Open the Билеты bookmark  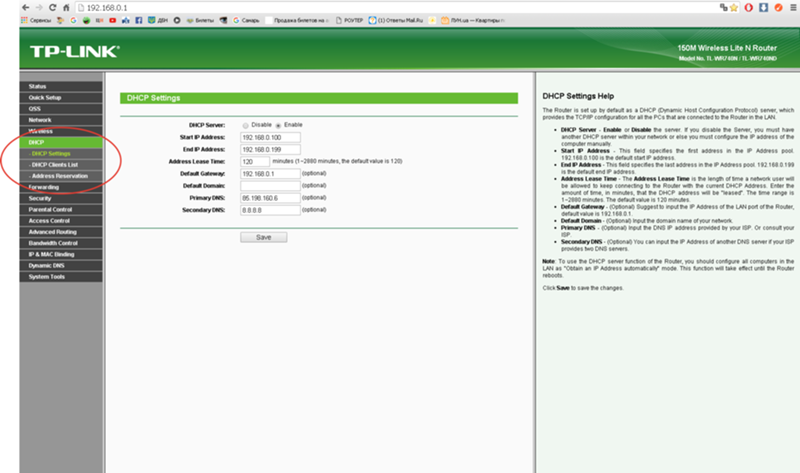pos(200,20)
